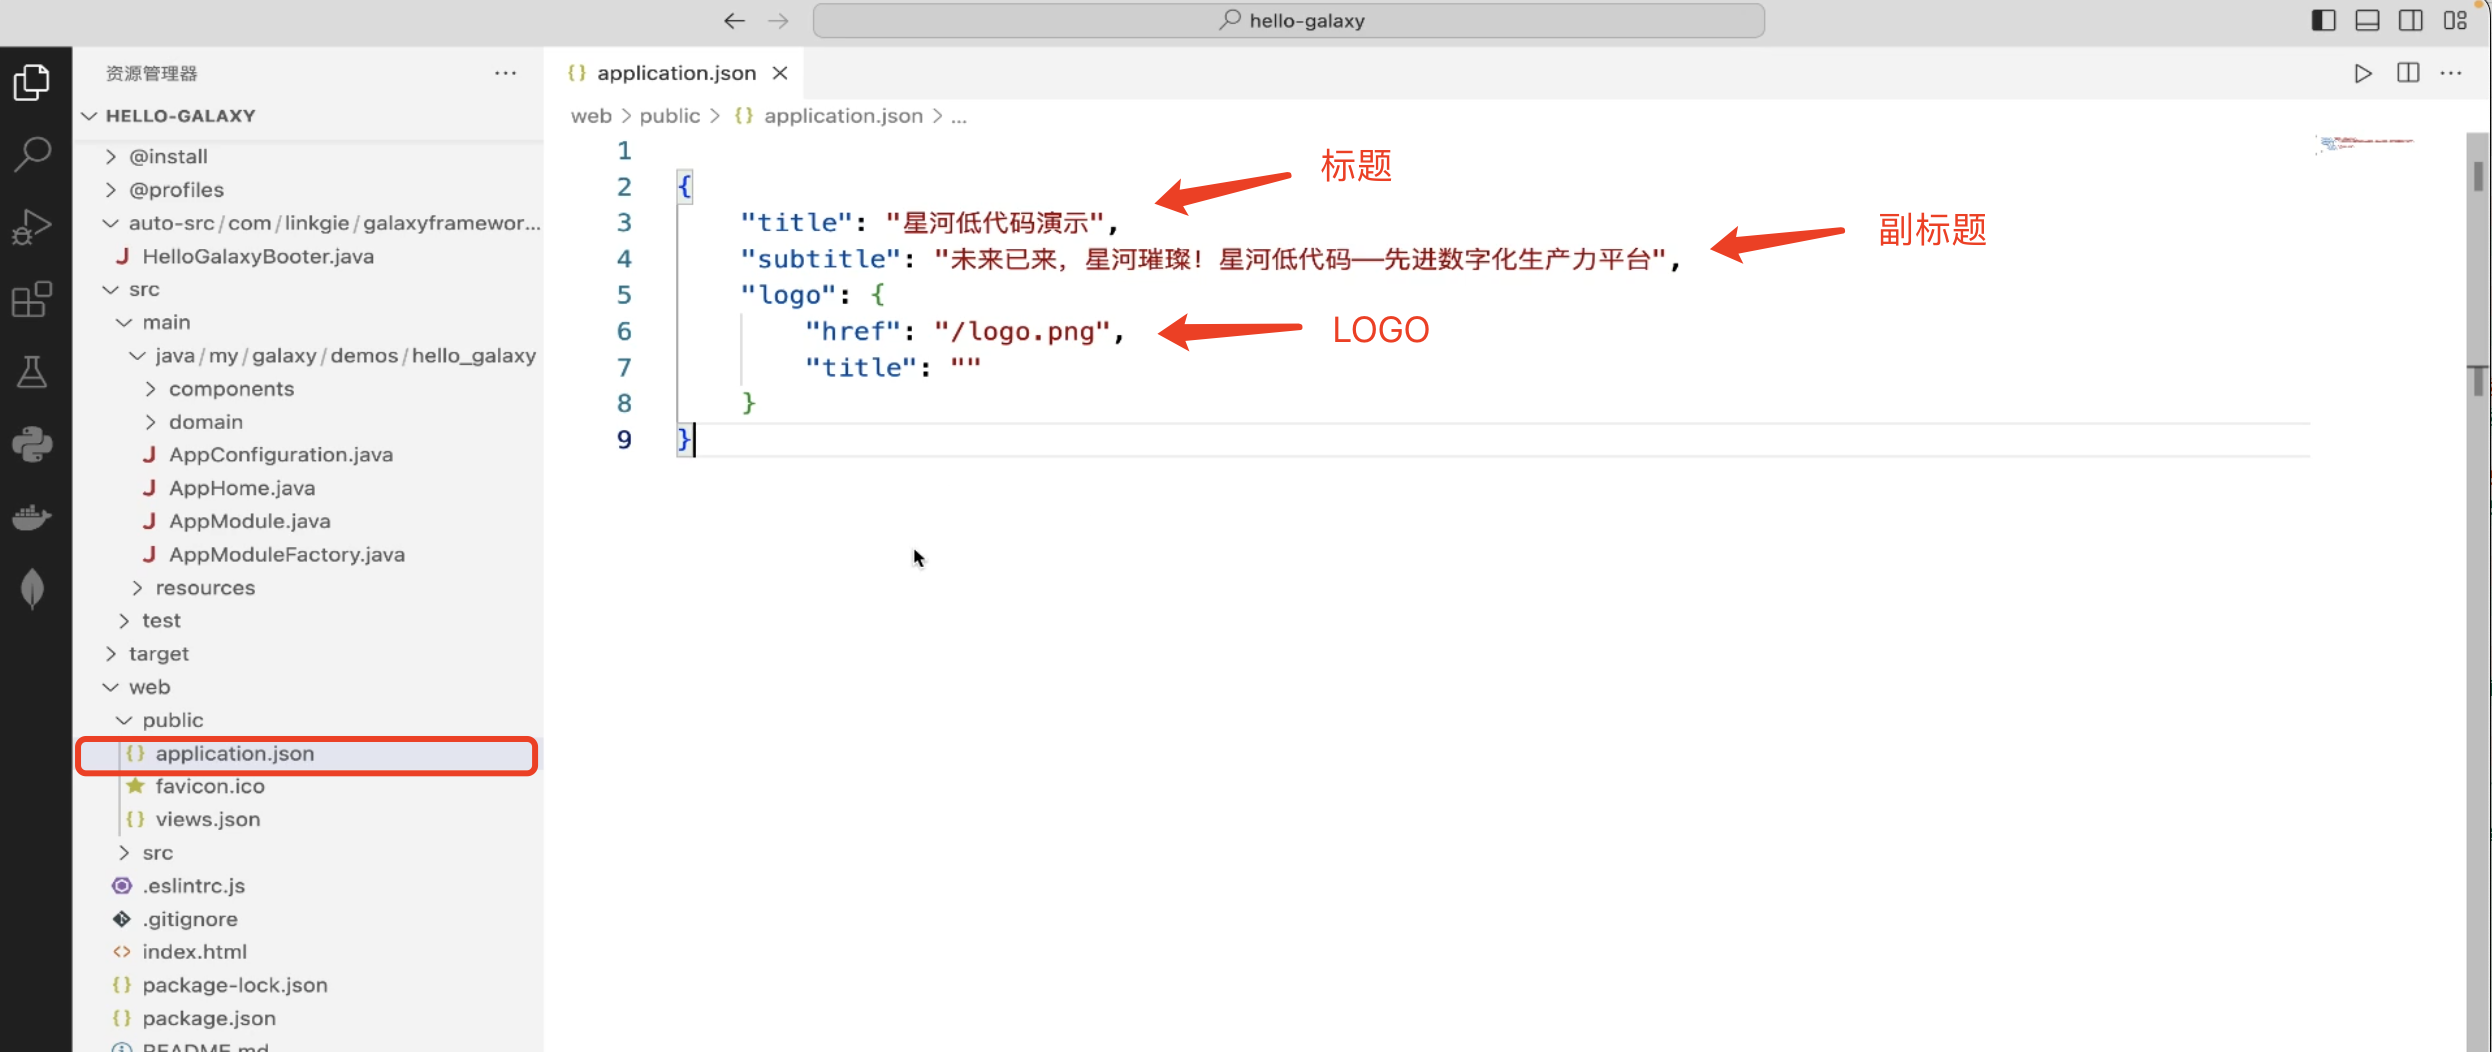Open AppConfiguration.java file
2492x1052 pixels.
[308, 455]
